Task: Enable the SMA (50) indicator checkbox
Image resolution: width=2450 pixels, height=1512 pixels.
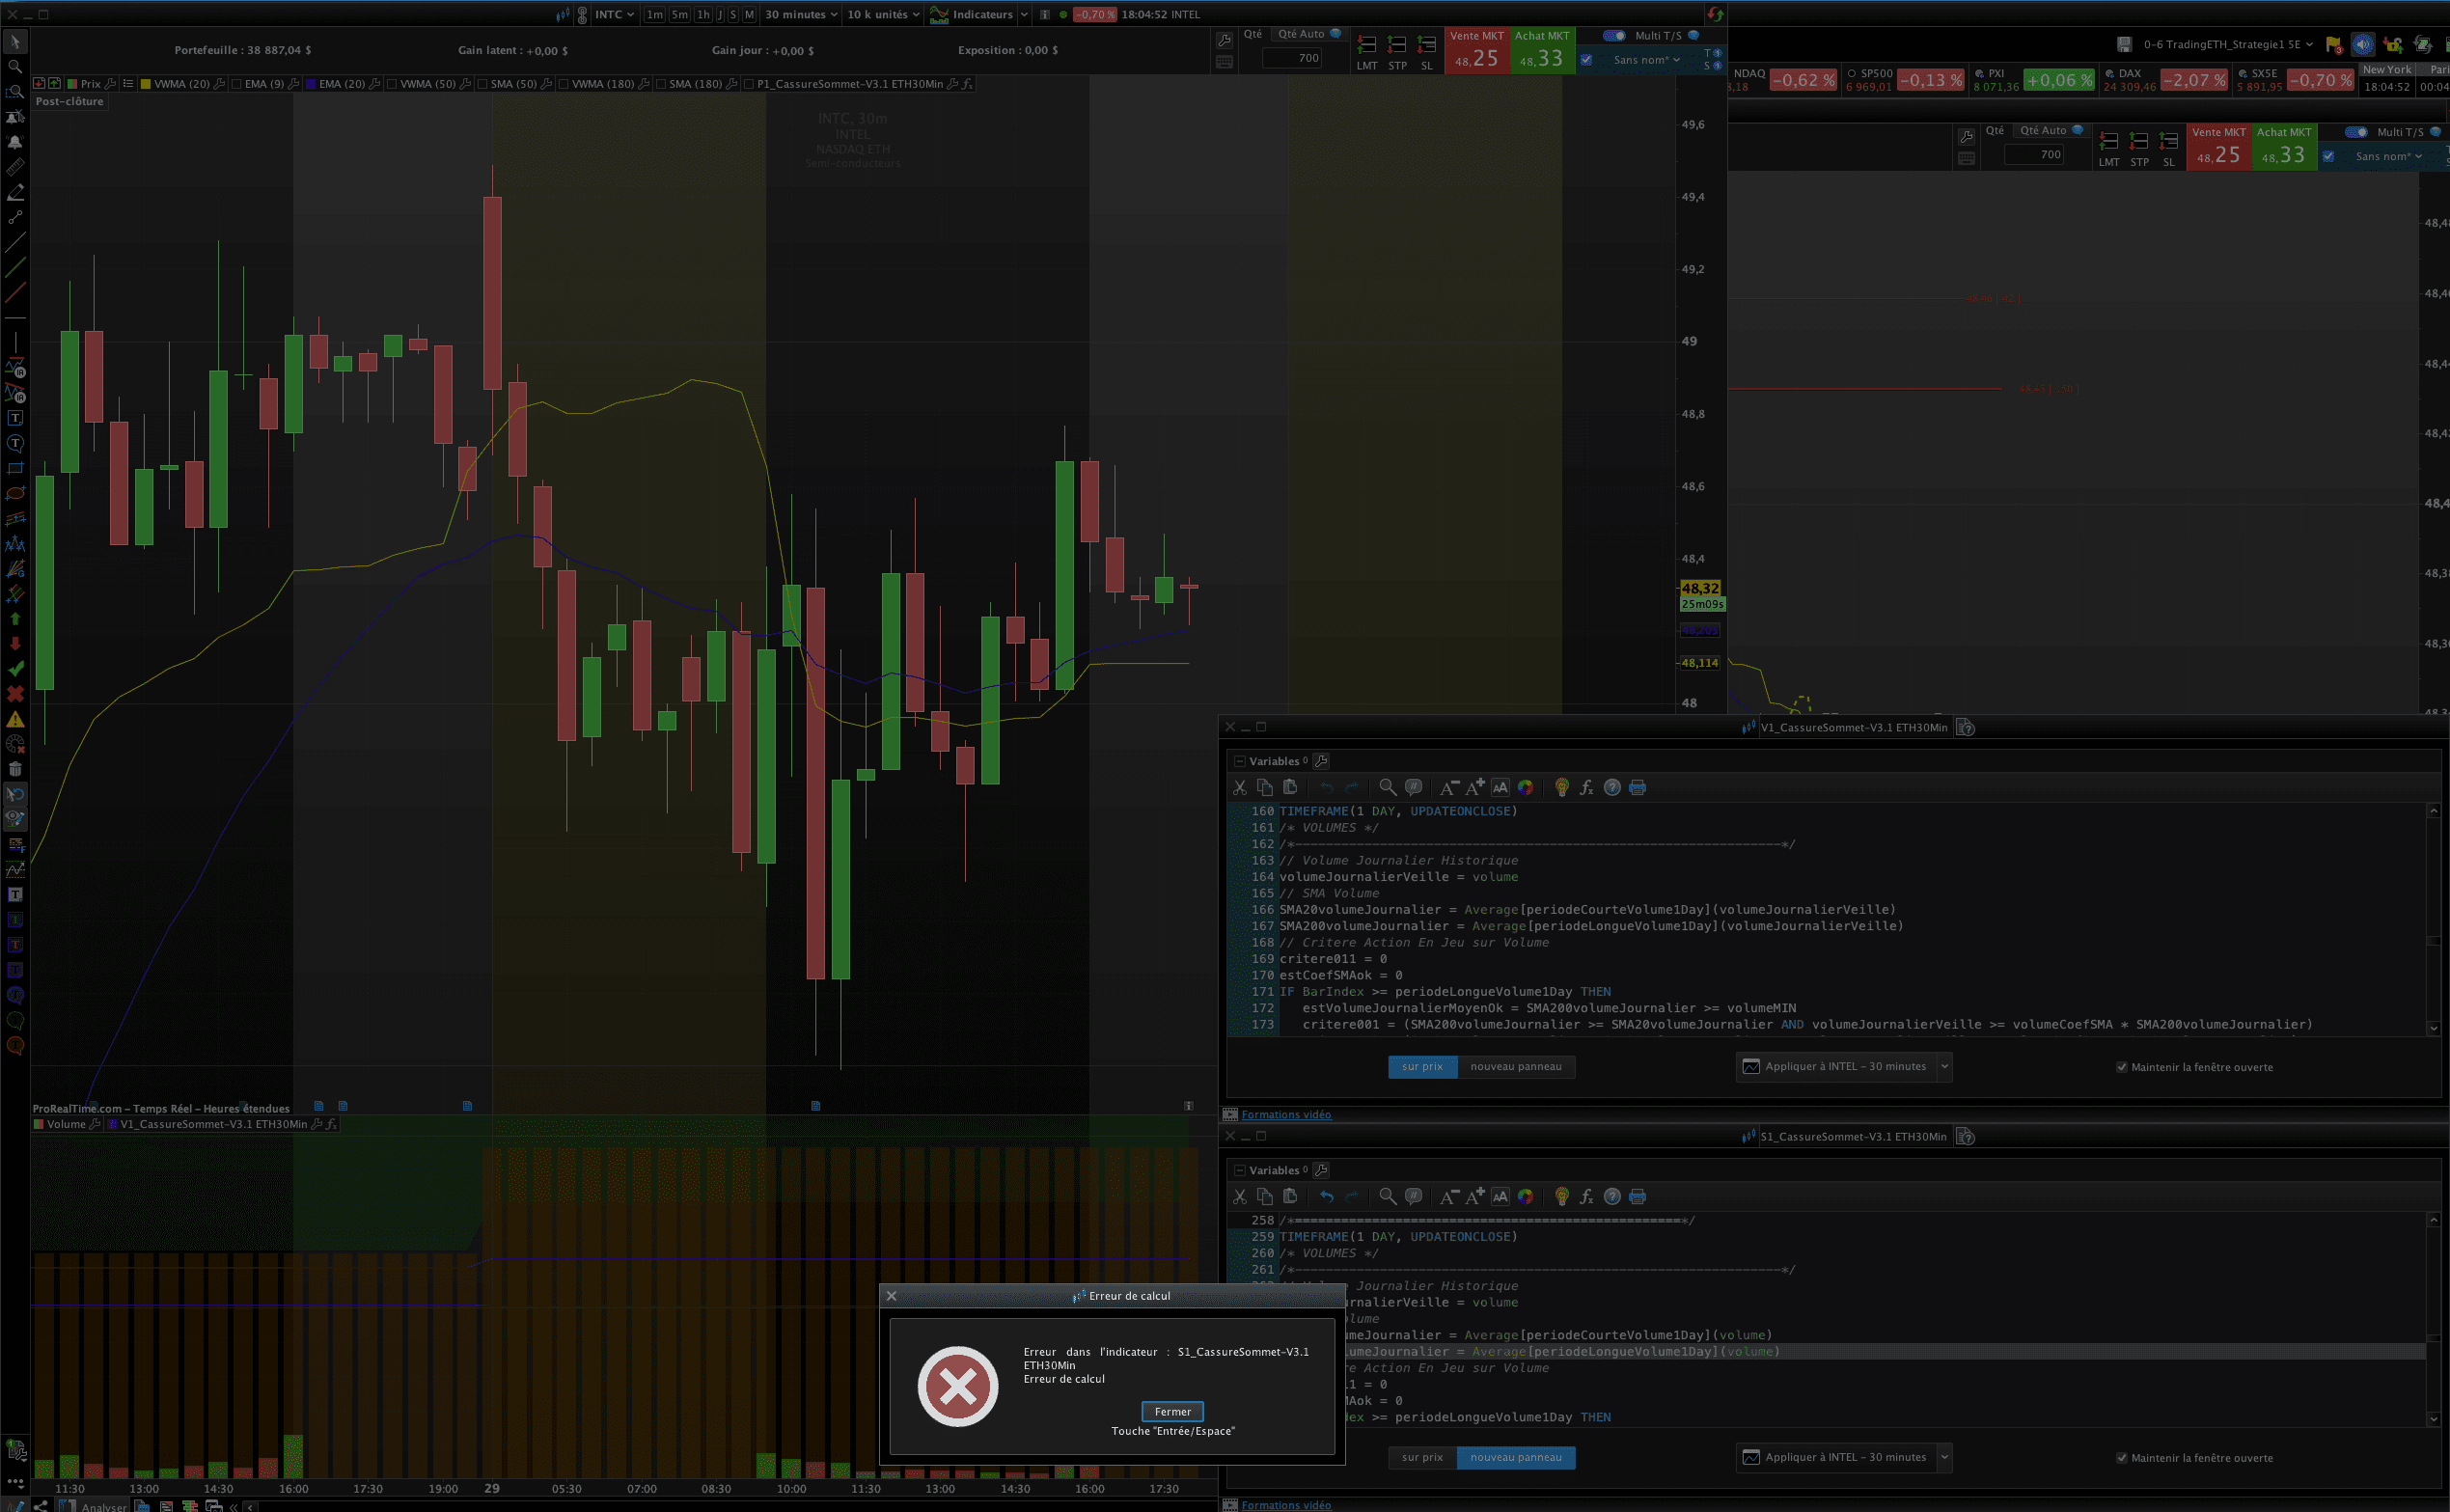Action: [x=483, y=84]
